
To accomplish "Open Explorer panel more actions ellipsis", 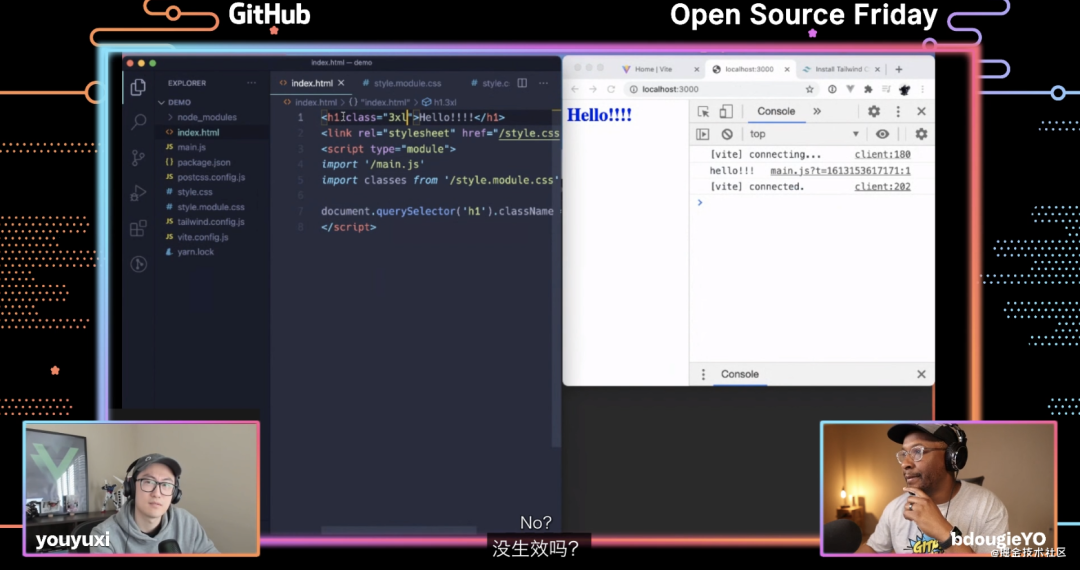I will [251, 83].
